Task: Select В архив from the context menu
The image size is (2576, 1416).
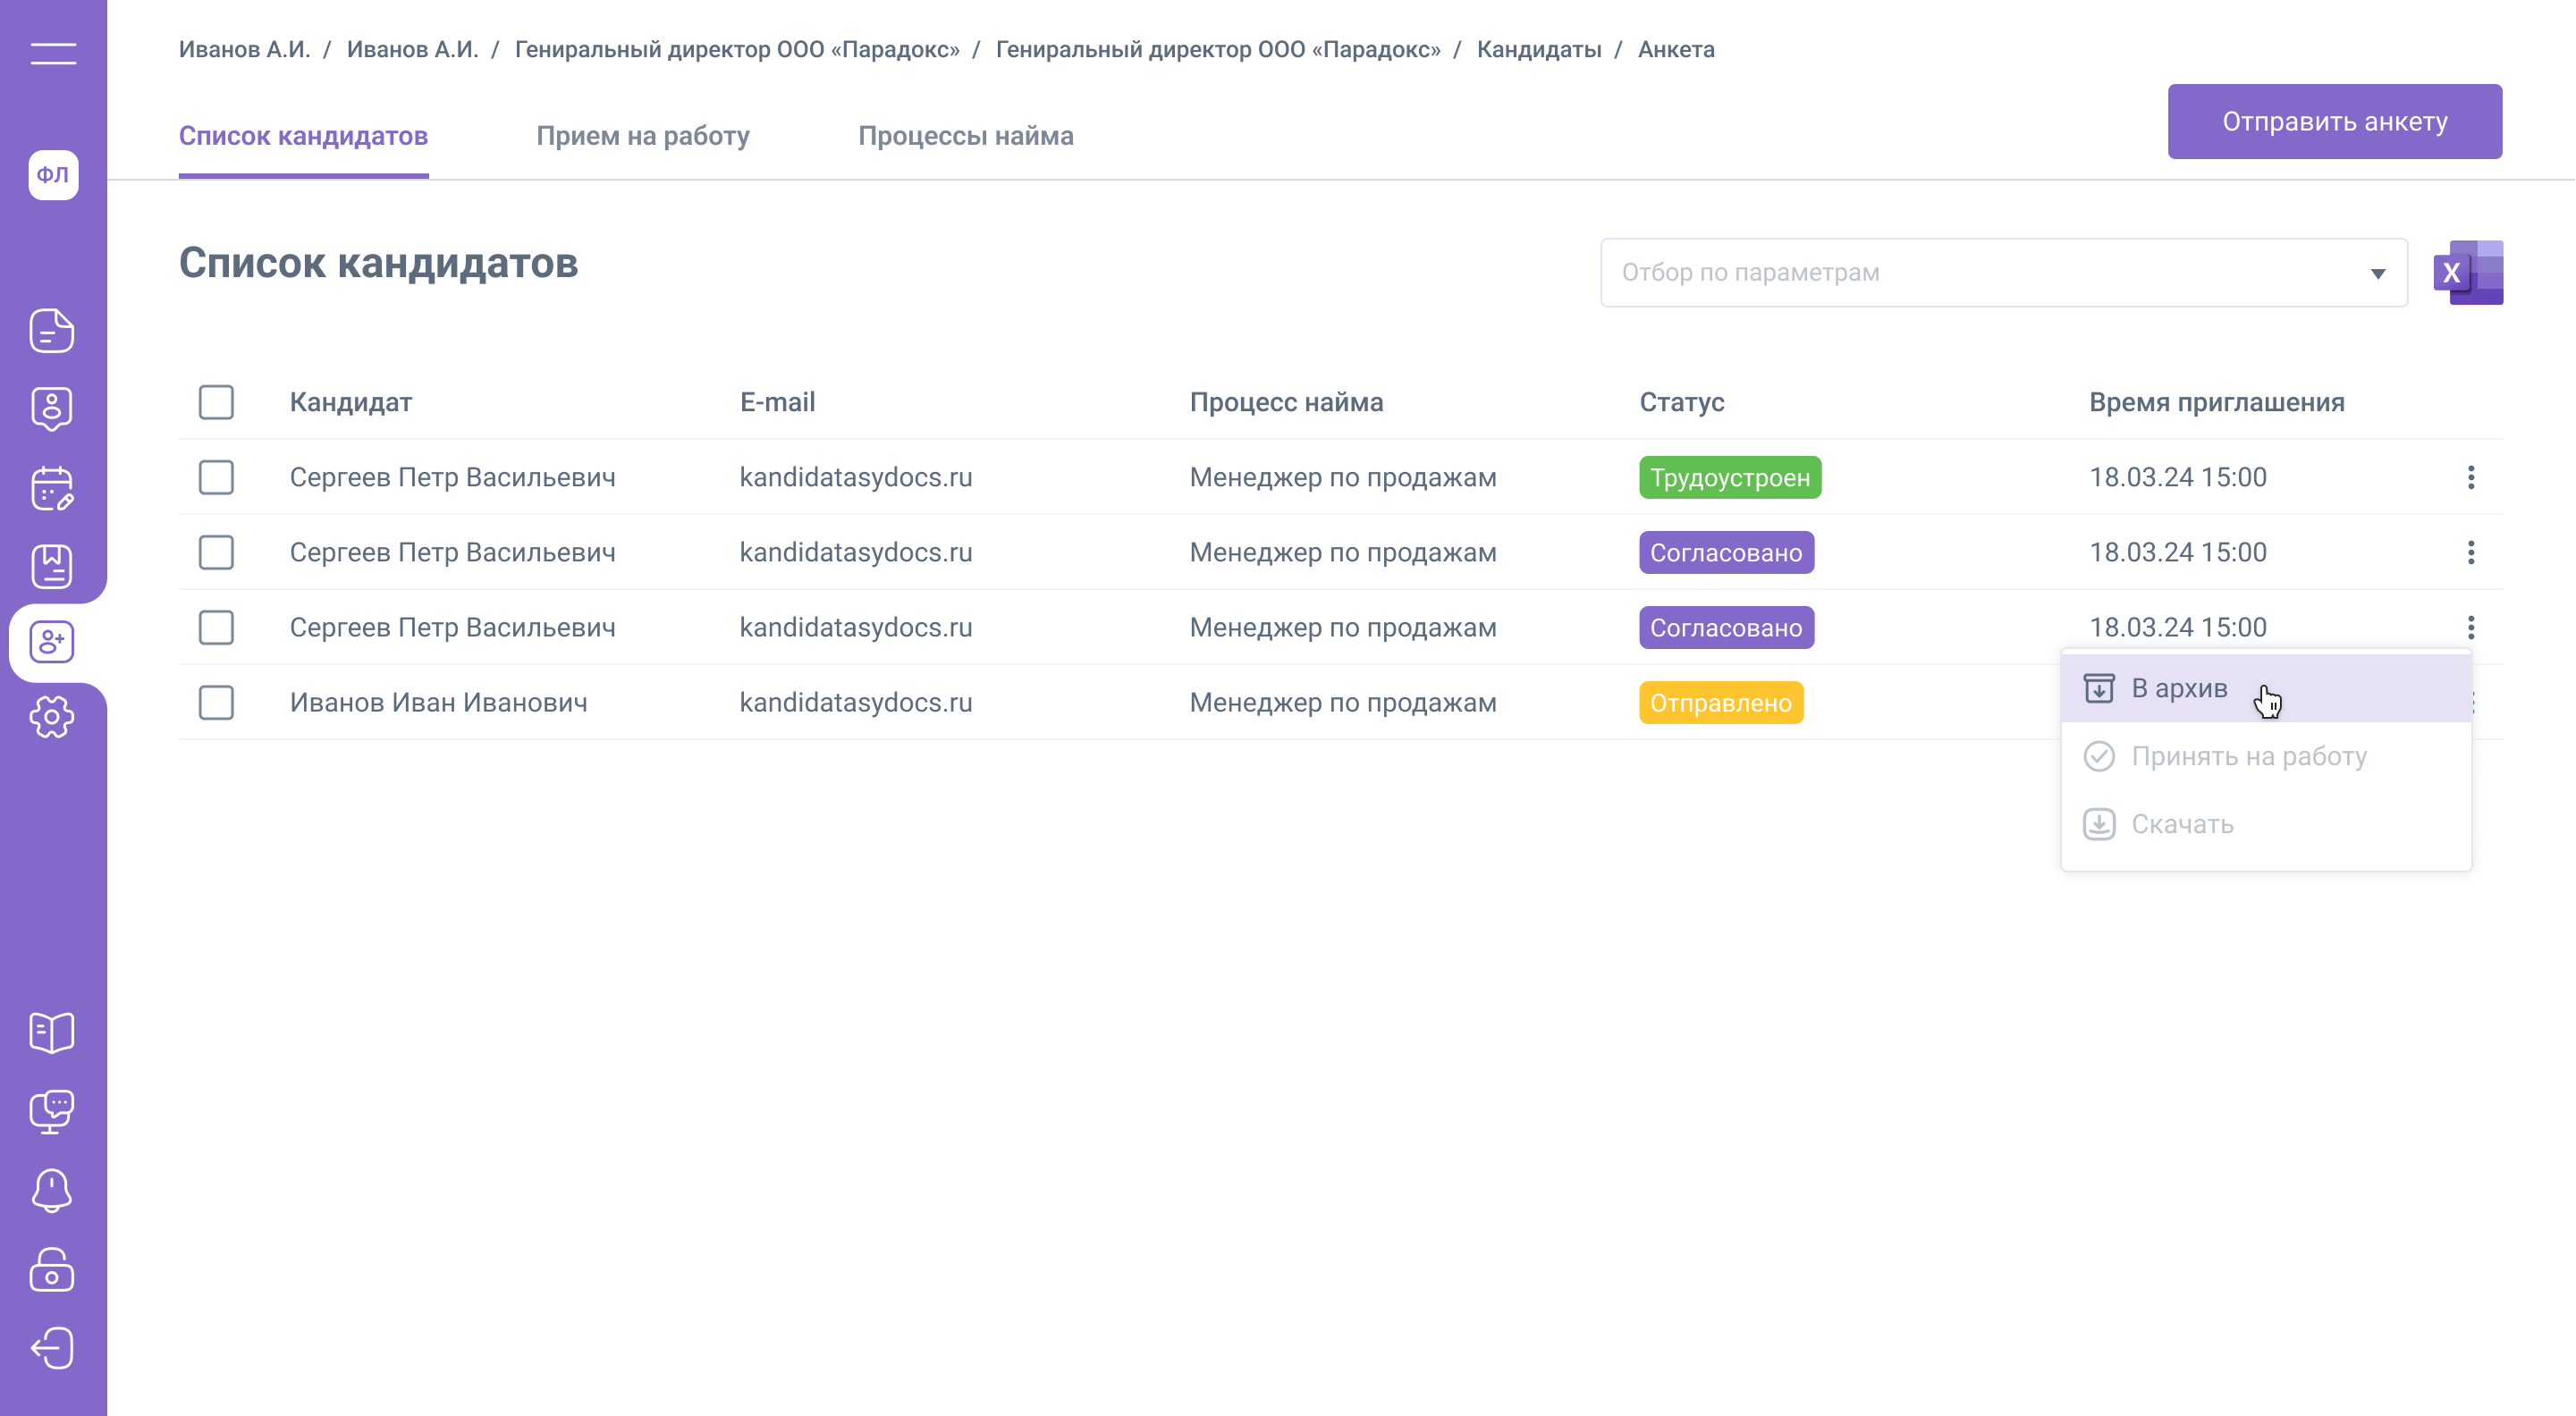Action: click(2179, 688)
